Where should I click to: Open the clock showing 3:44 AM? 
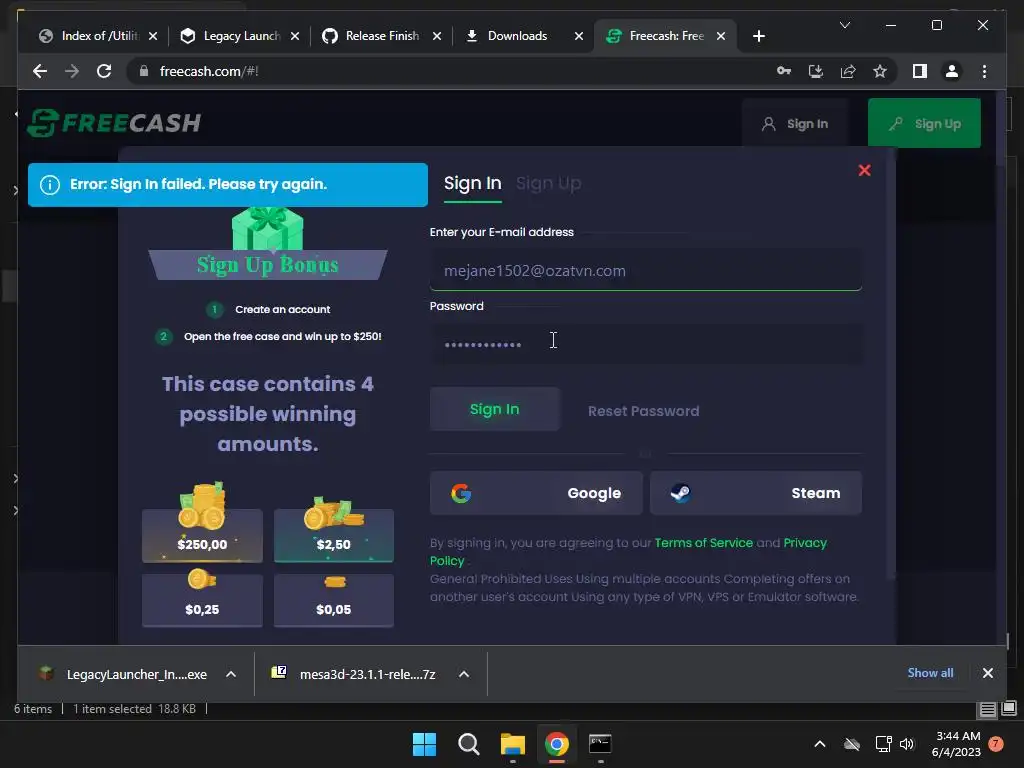[957, 744]
